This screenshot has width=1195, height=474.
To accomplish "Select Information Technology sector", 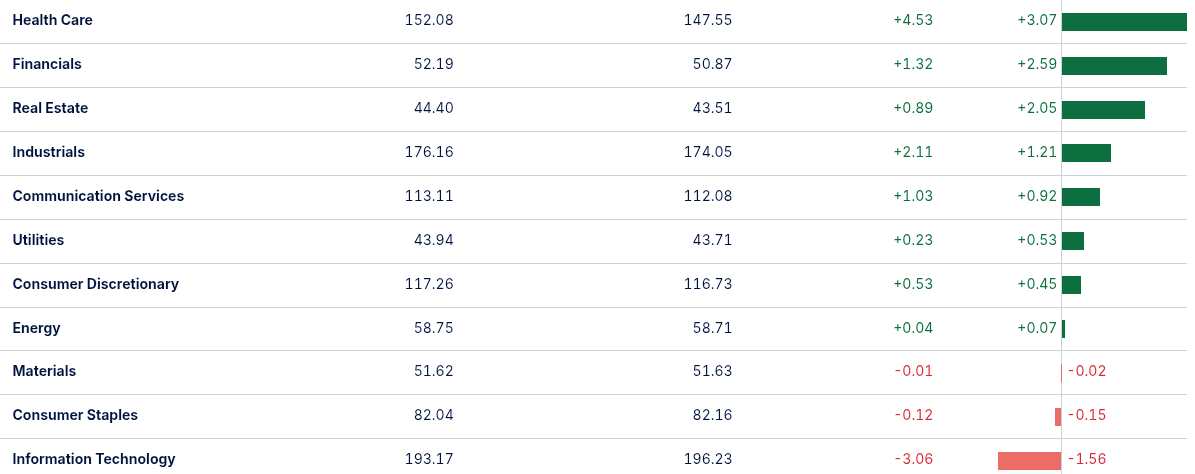I will [x=94, y=459].
